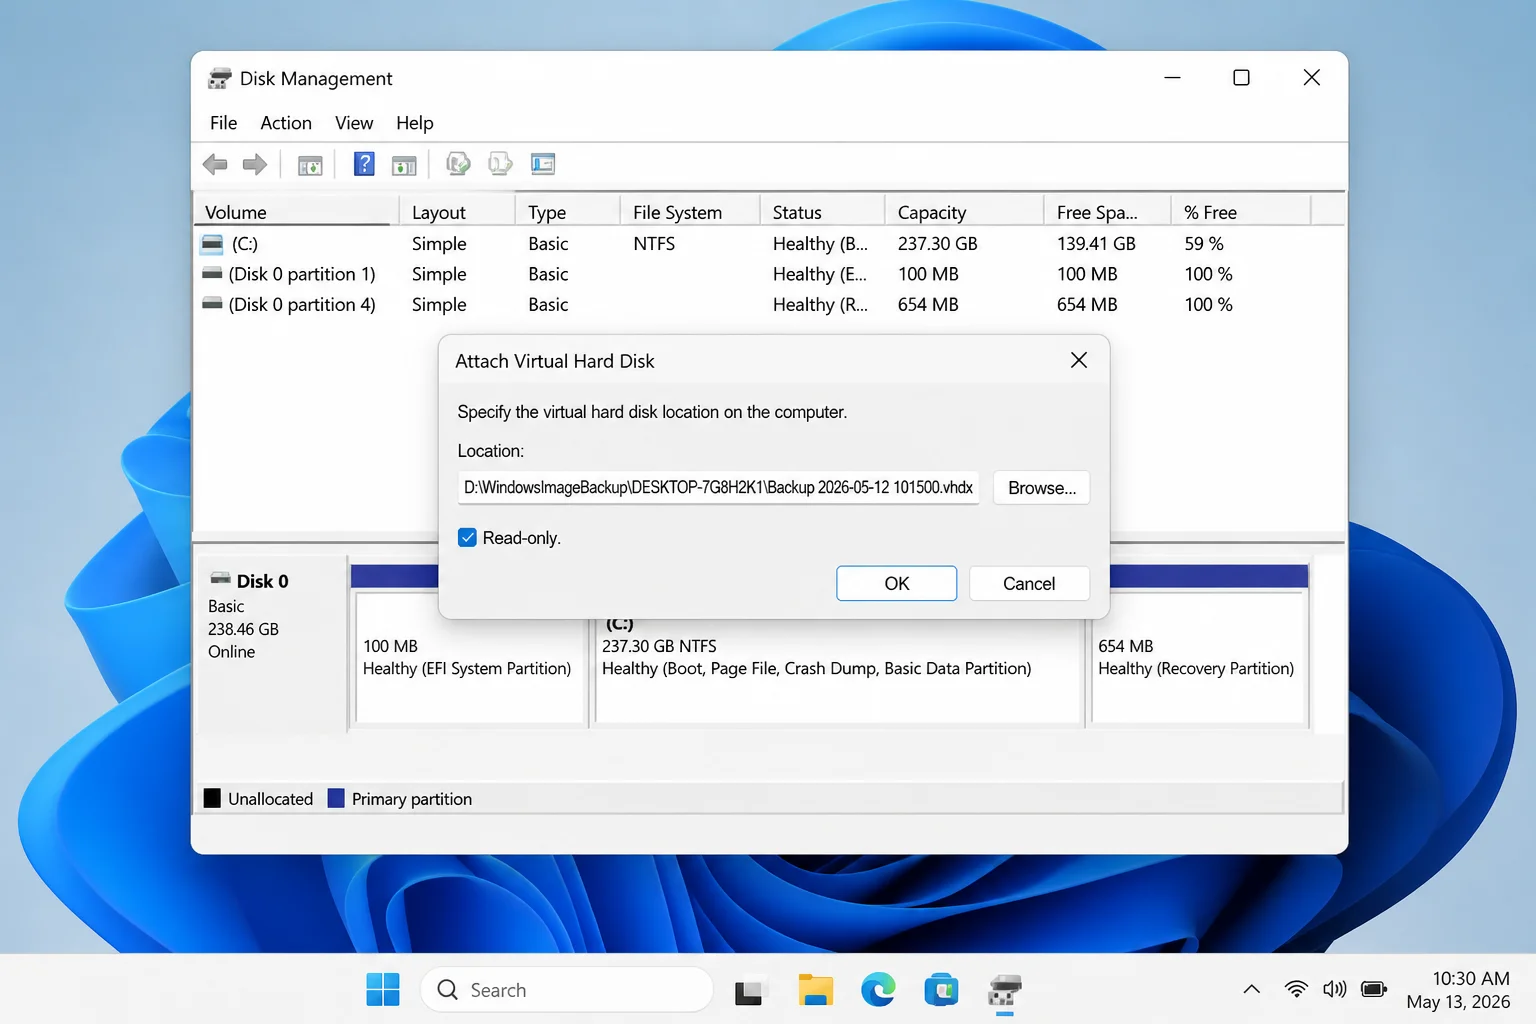Image resolution: width=1536 pixels, height=1024 pixels.
Task: Sort by the Layout column header
Action: (x=457, y=212)
